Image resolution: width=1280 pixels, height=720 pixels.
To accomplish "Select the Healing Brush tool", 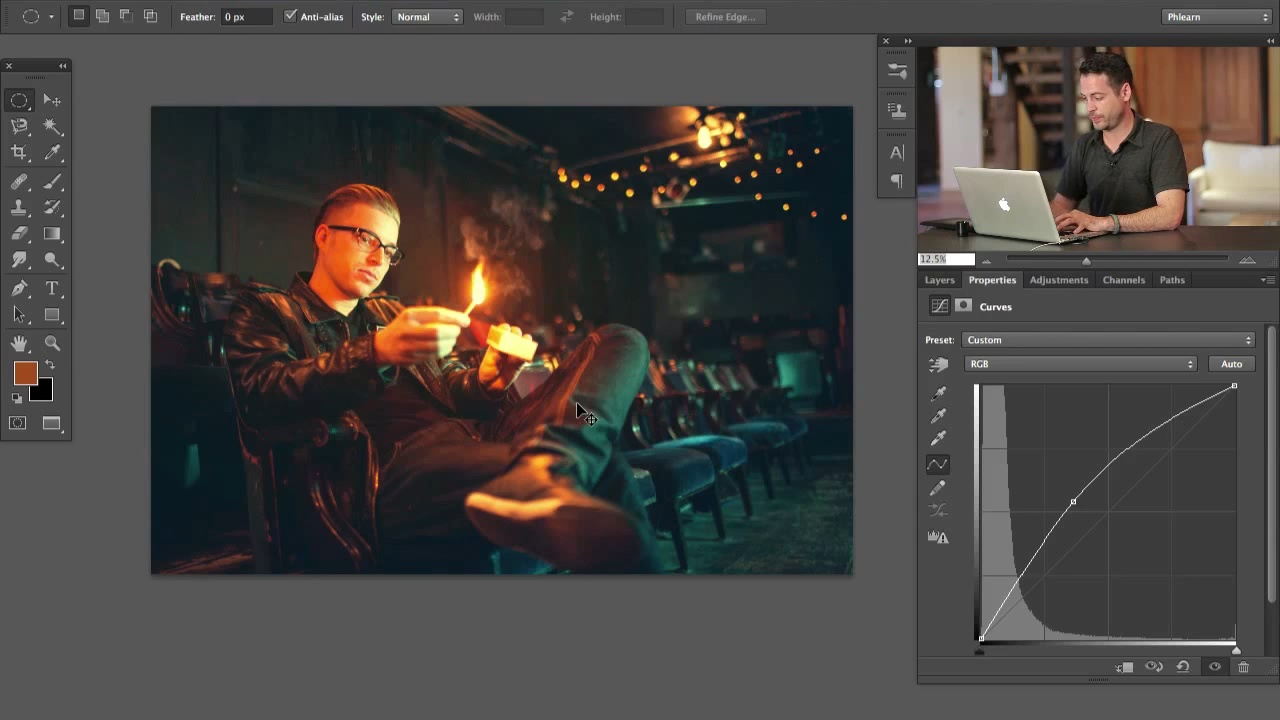I will coord(19,182).
